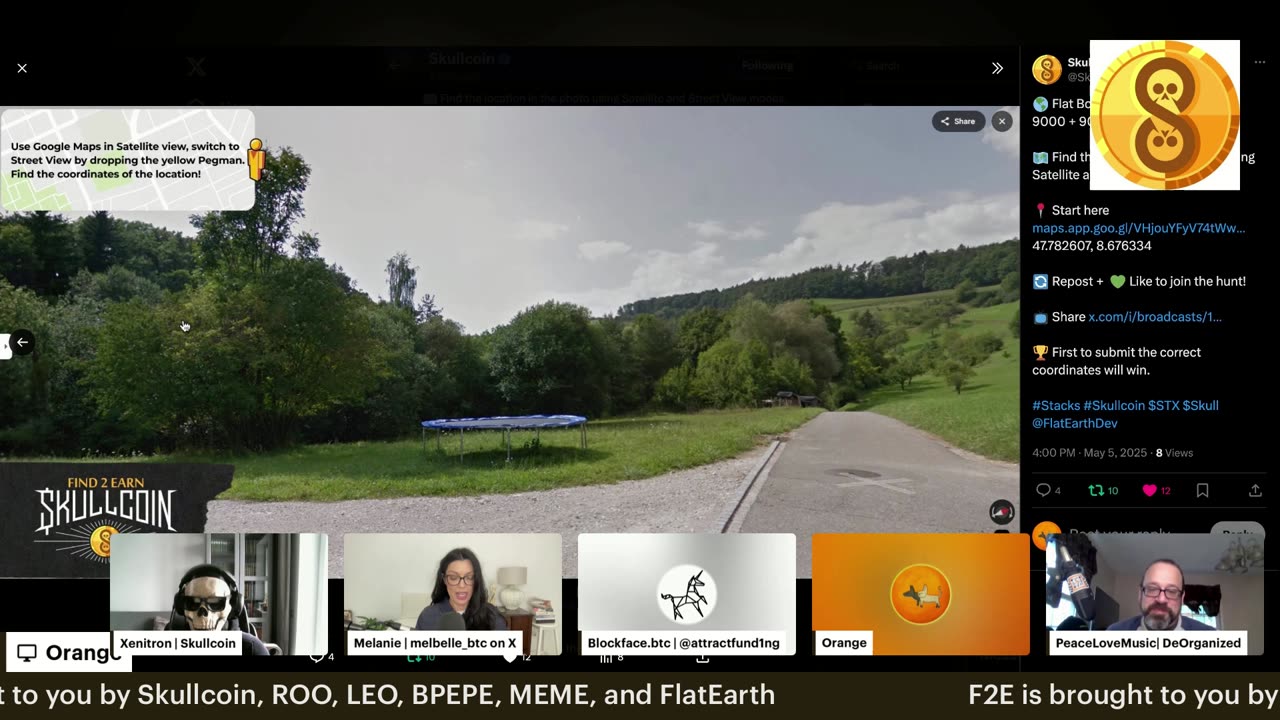Viewport: 1280px width, 720px height.
Task: Bookmark the tweet
Action: click(1202, 490)
